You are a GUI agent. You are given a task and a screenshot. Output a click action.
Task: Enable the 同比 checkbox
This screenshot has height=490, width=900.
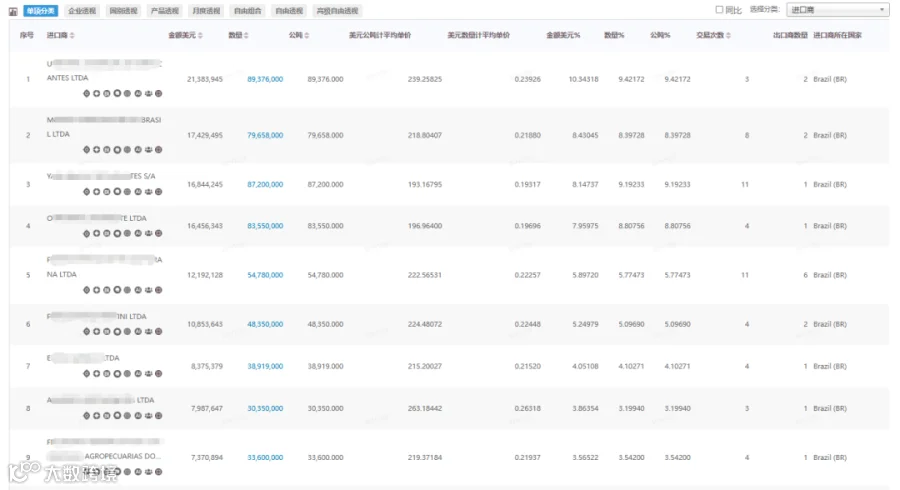click(719, 10)
